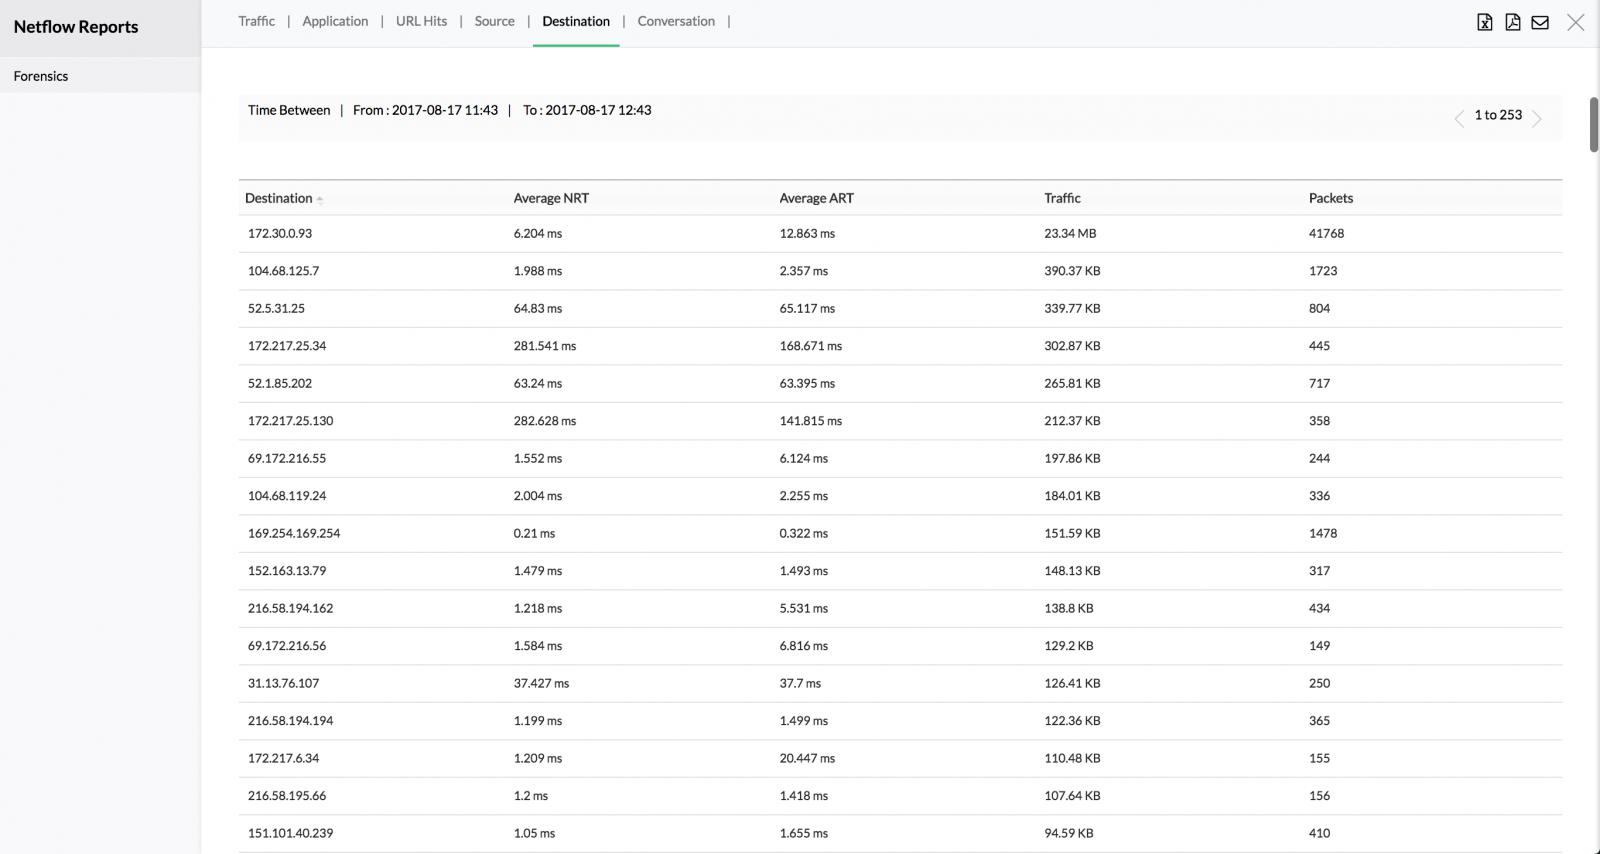Screen dimensions: 1600x854
Task: Click the From date 2017-08-17 11:43
Action: coord(445,110)
